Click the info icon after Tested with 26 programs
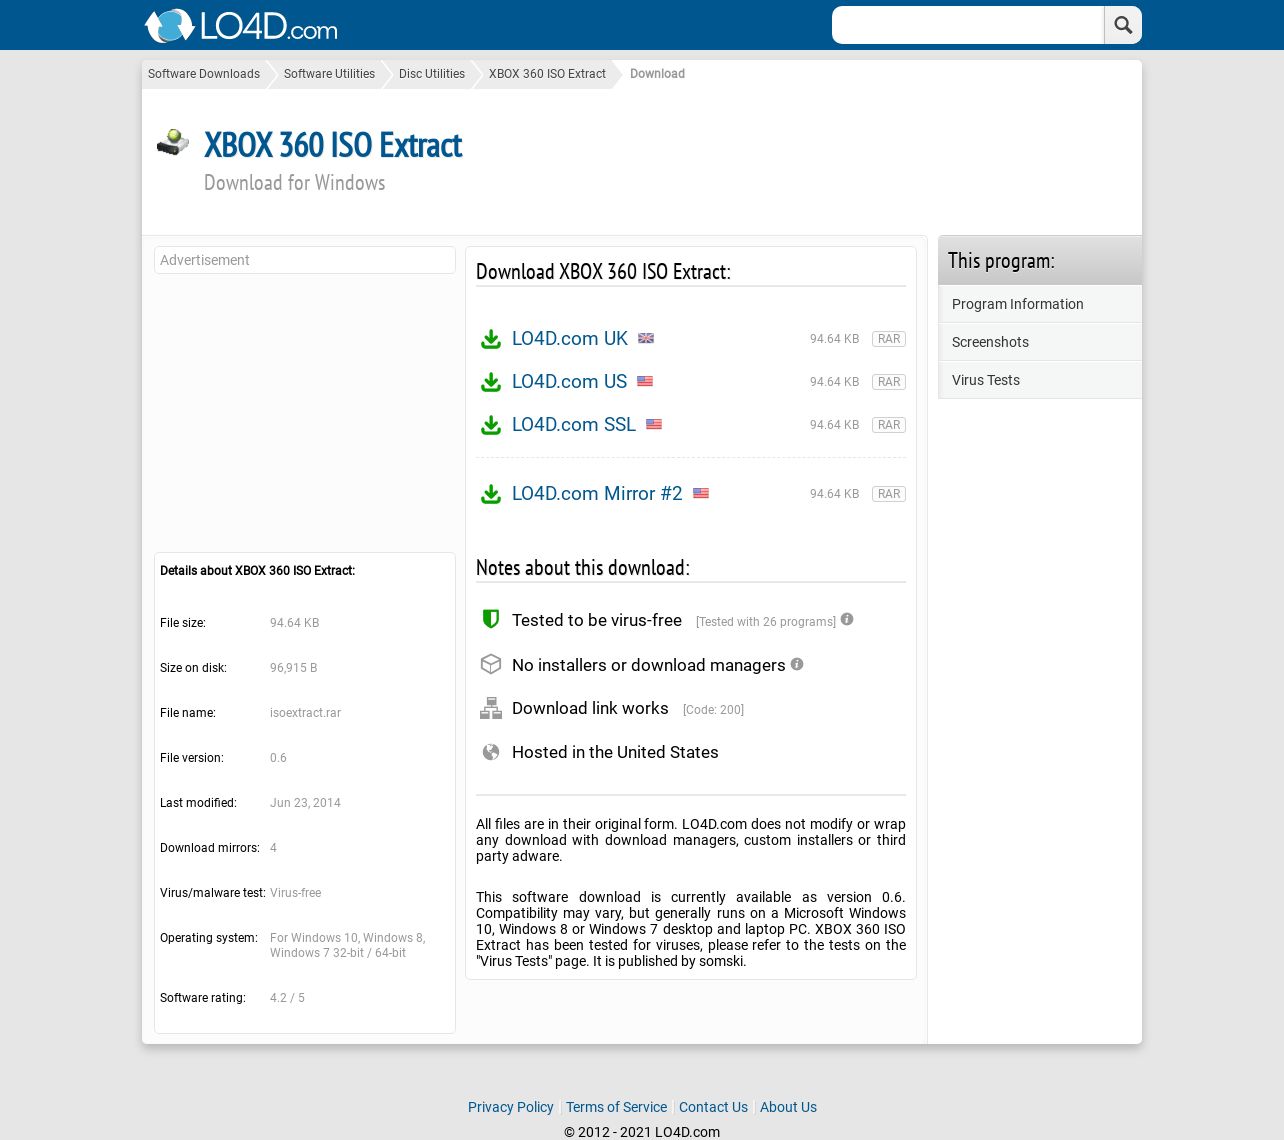1284x1140 pixels. click(x=847, y=619)
